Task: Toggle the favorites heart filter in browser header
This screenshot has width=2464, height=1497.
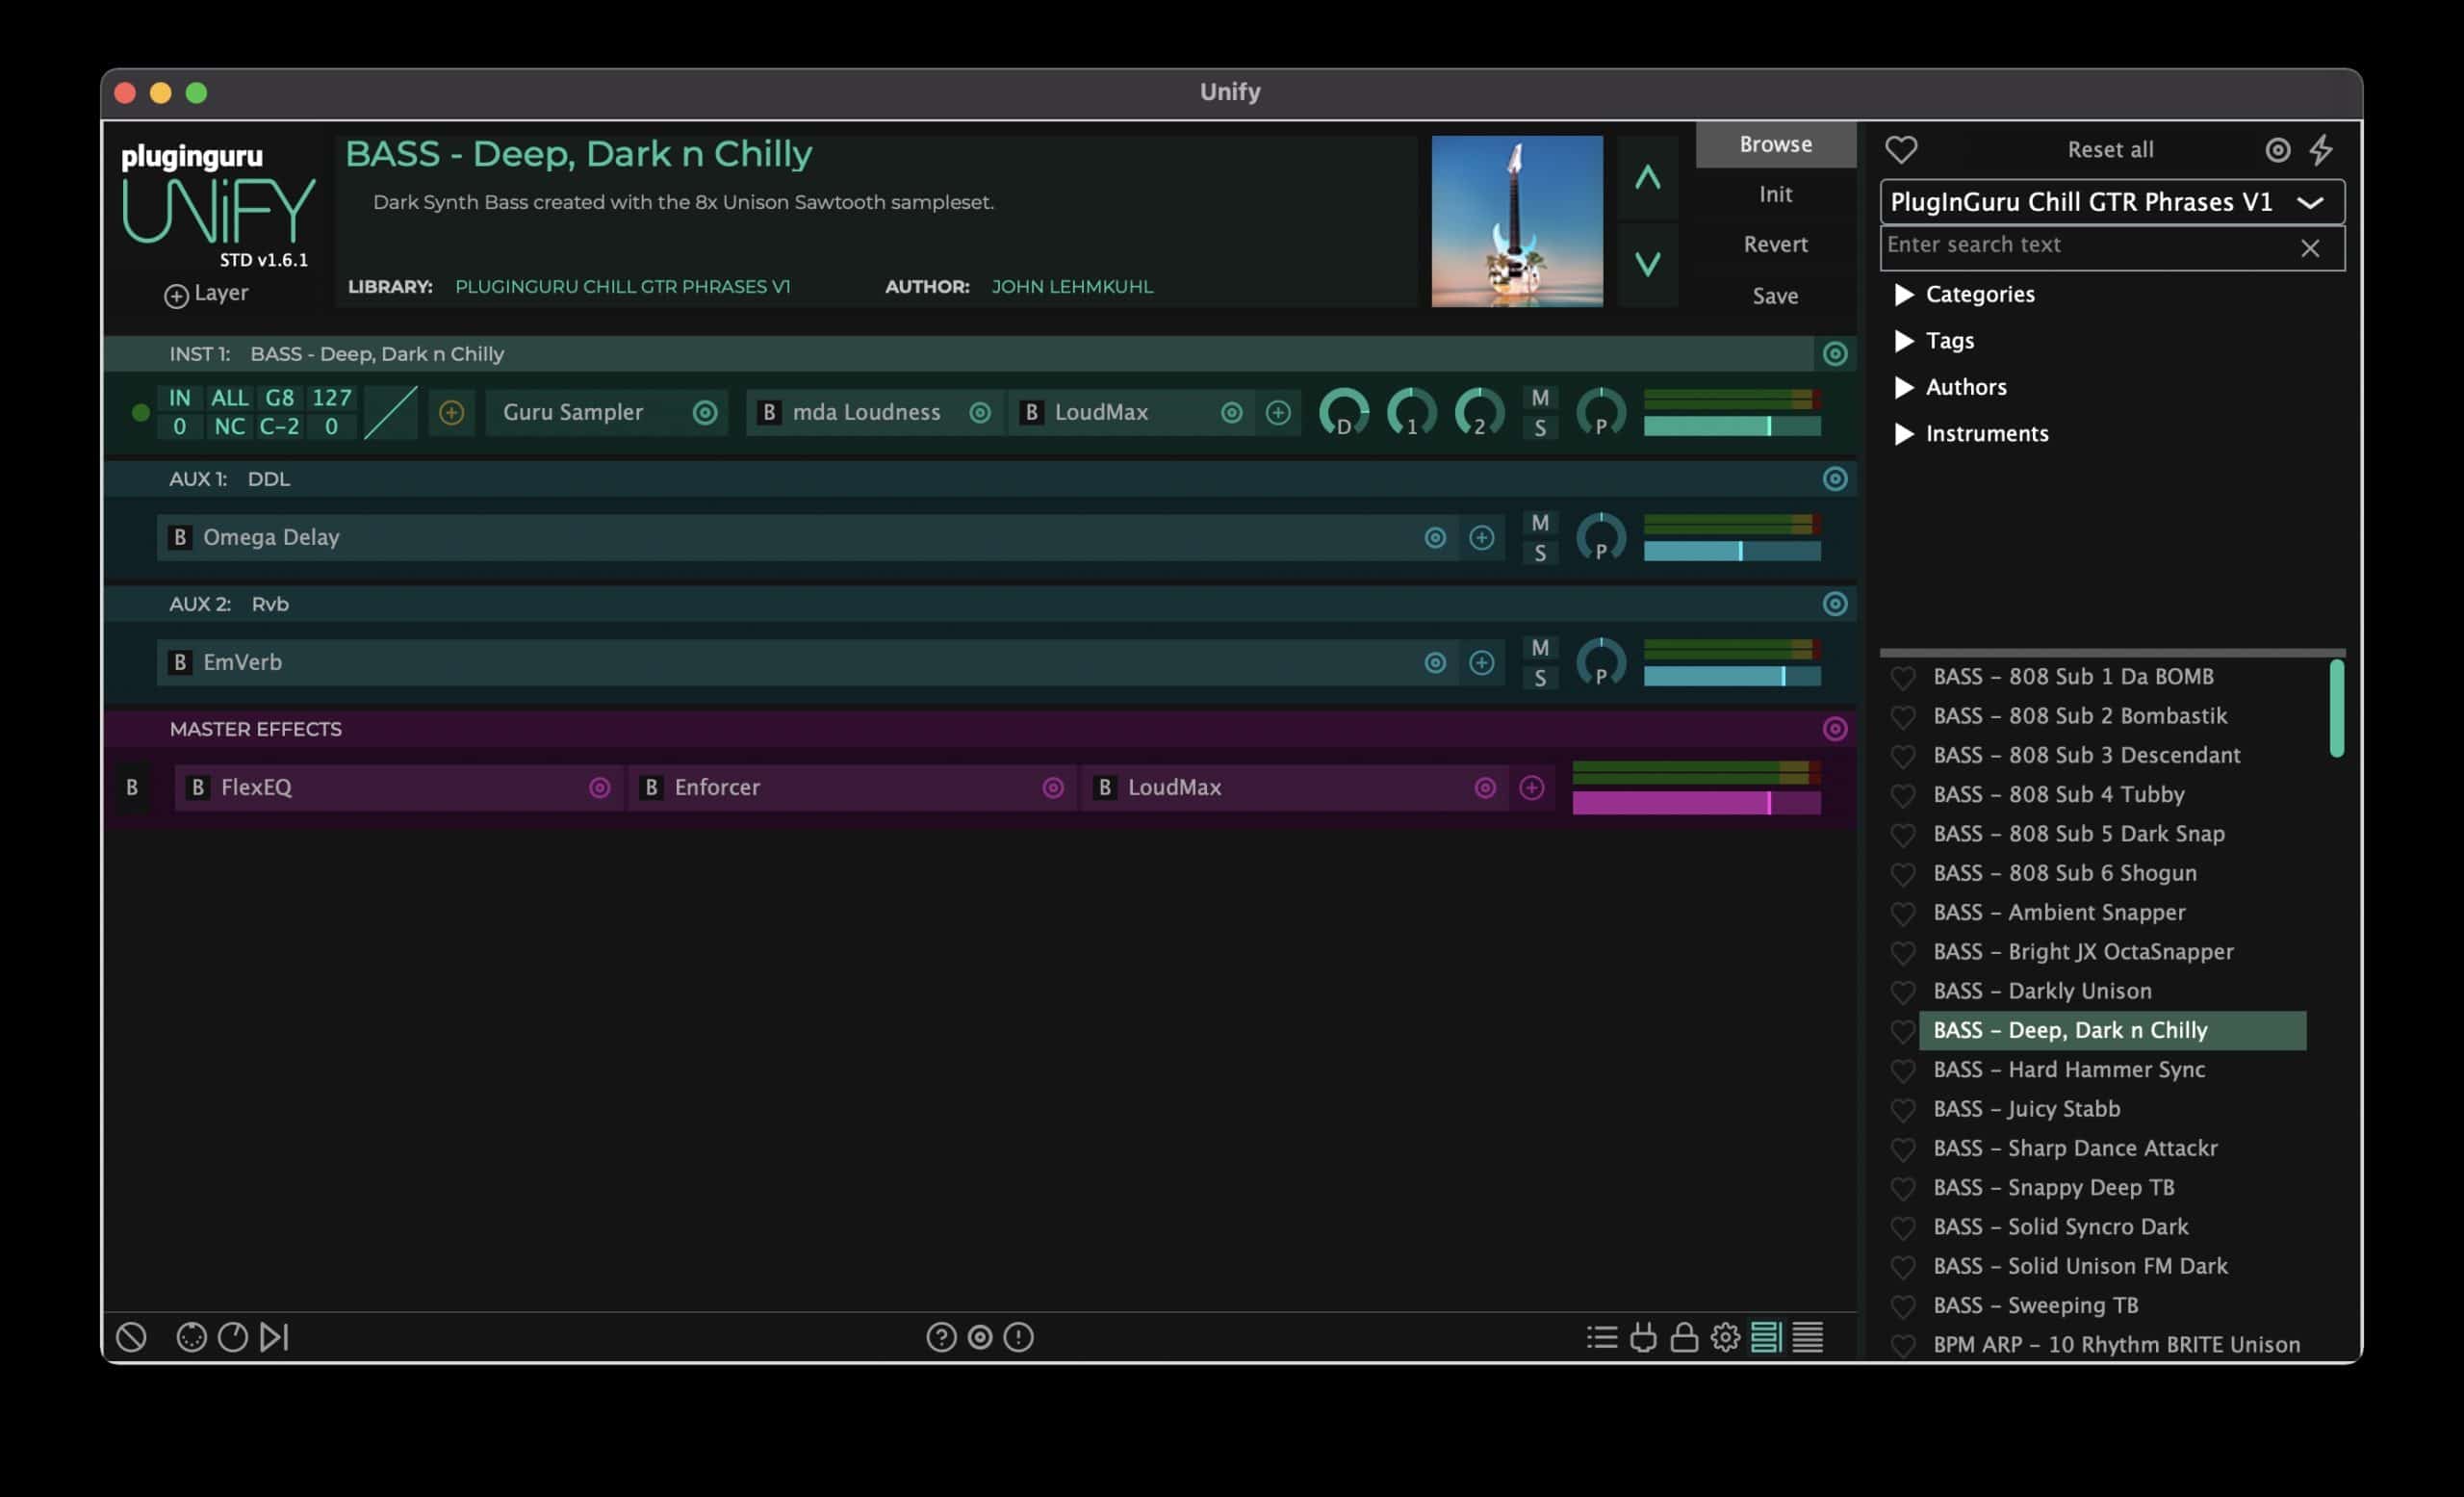Action: (x=1901, y=150)
